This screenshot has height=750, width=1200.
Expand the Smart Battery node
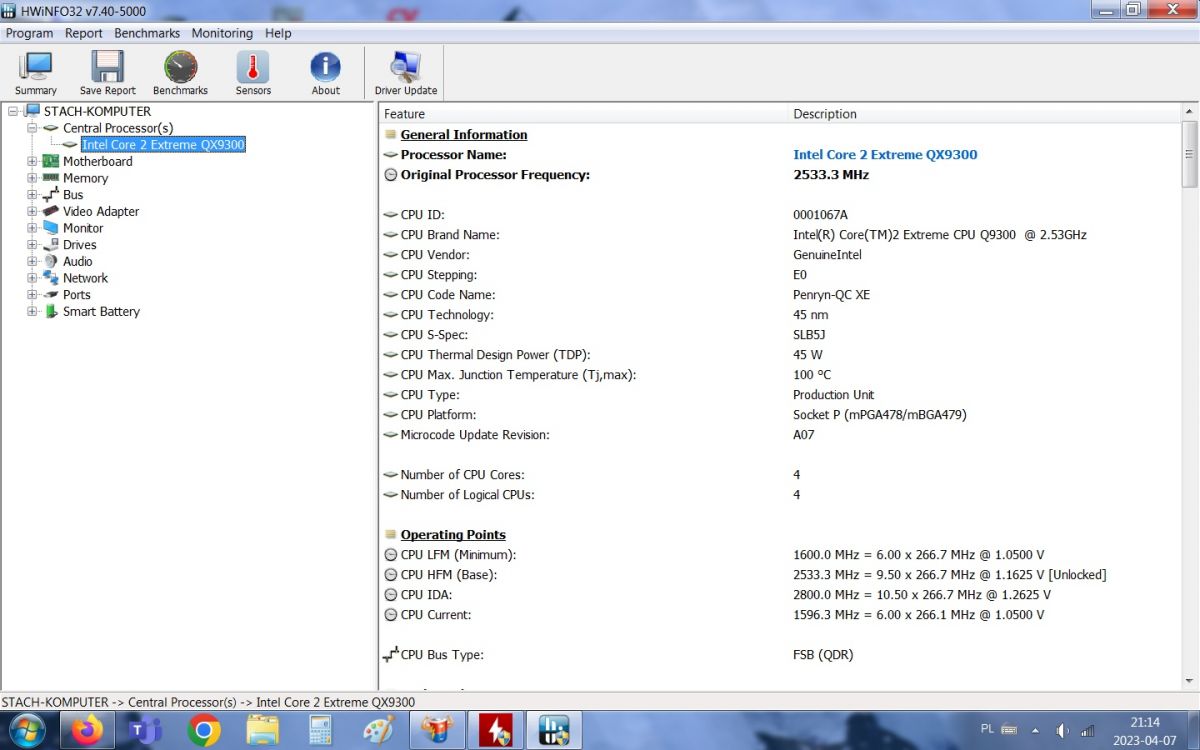pyautogui.click(x=32, y=311)
